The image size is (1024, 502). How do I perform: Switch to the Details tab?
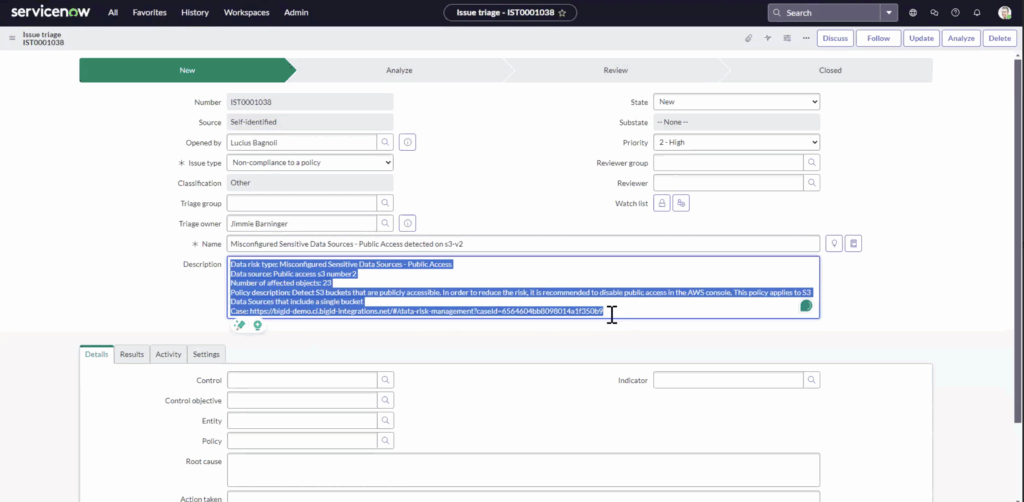[97, 354]
